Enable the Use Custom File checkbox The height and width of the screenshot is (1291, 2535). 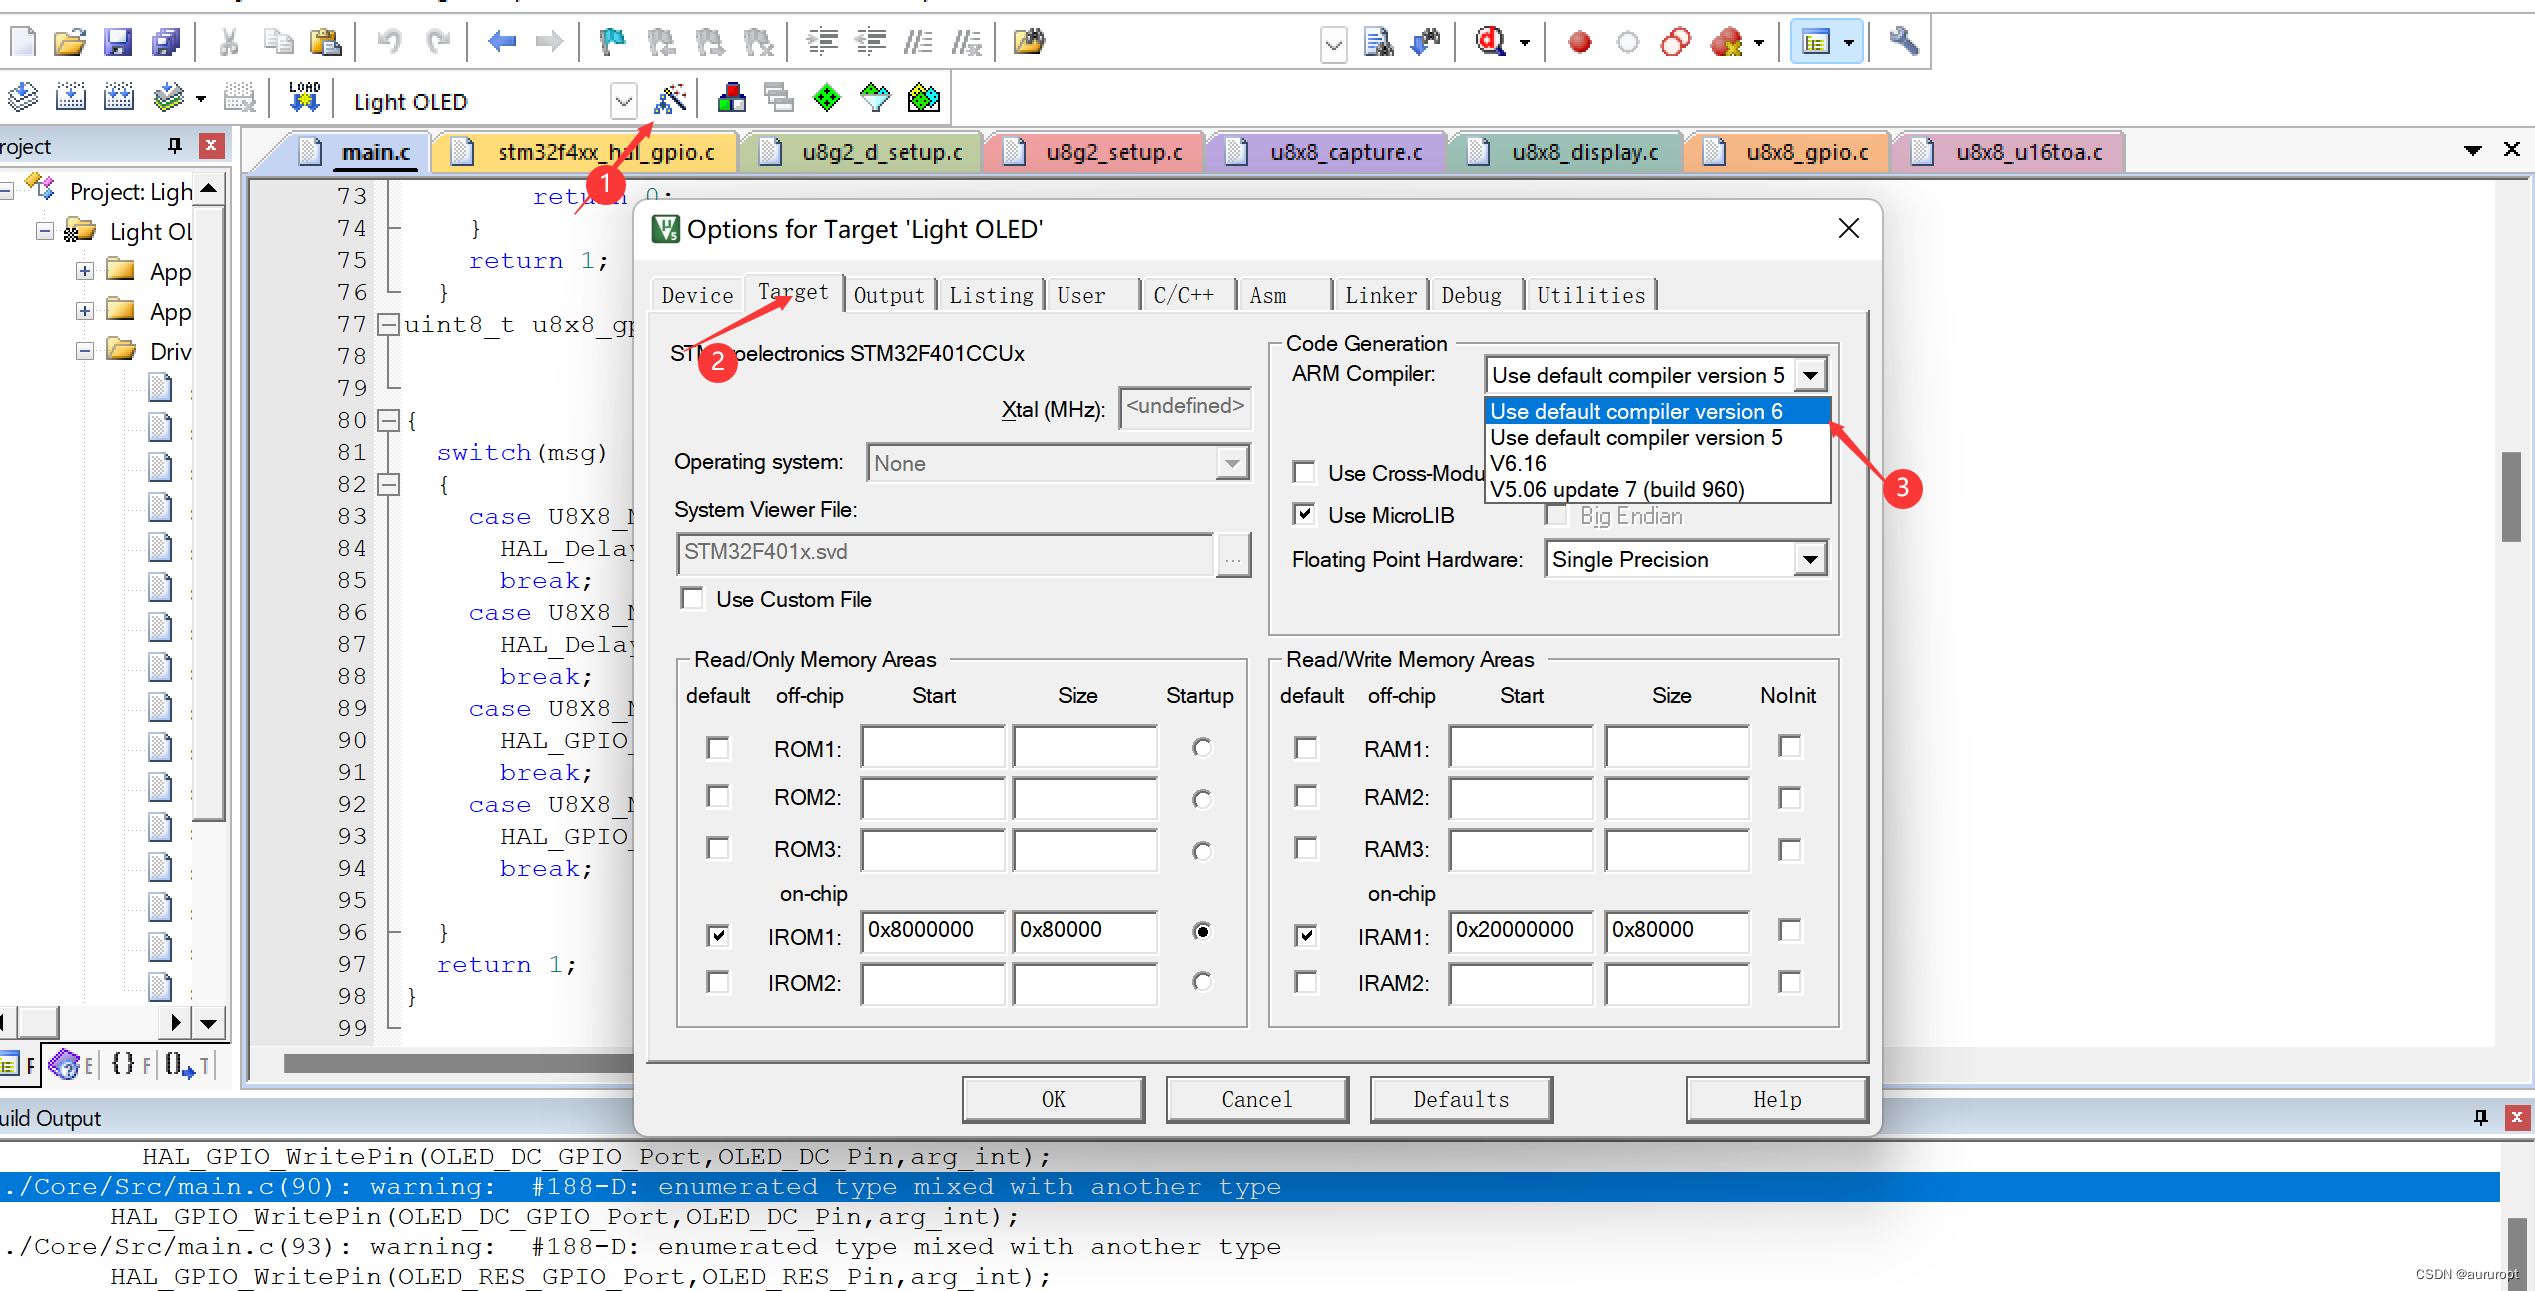click(692, 598)
